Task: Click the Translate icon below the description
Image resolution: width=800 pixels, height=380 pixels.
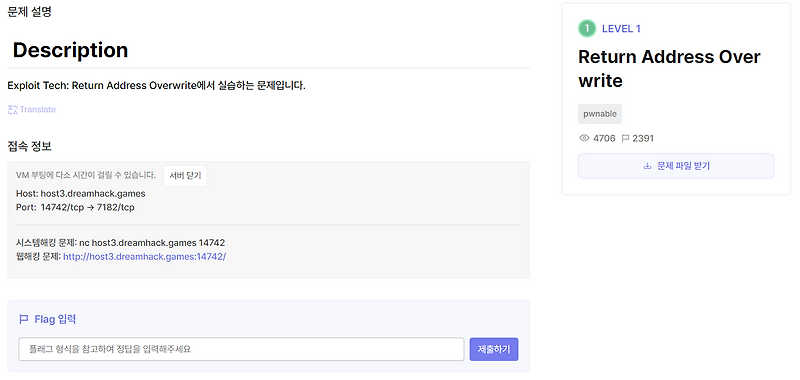Action: point(12,110)
